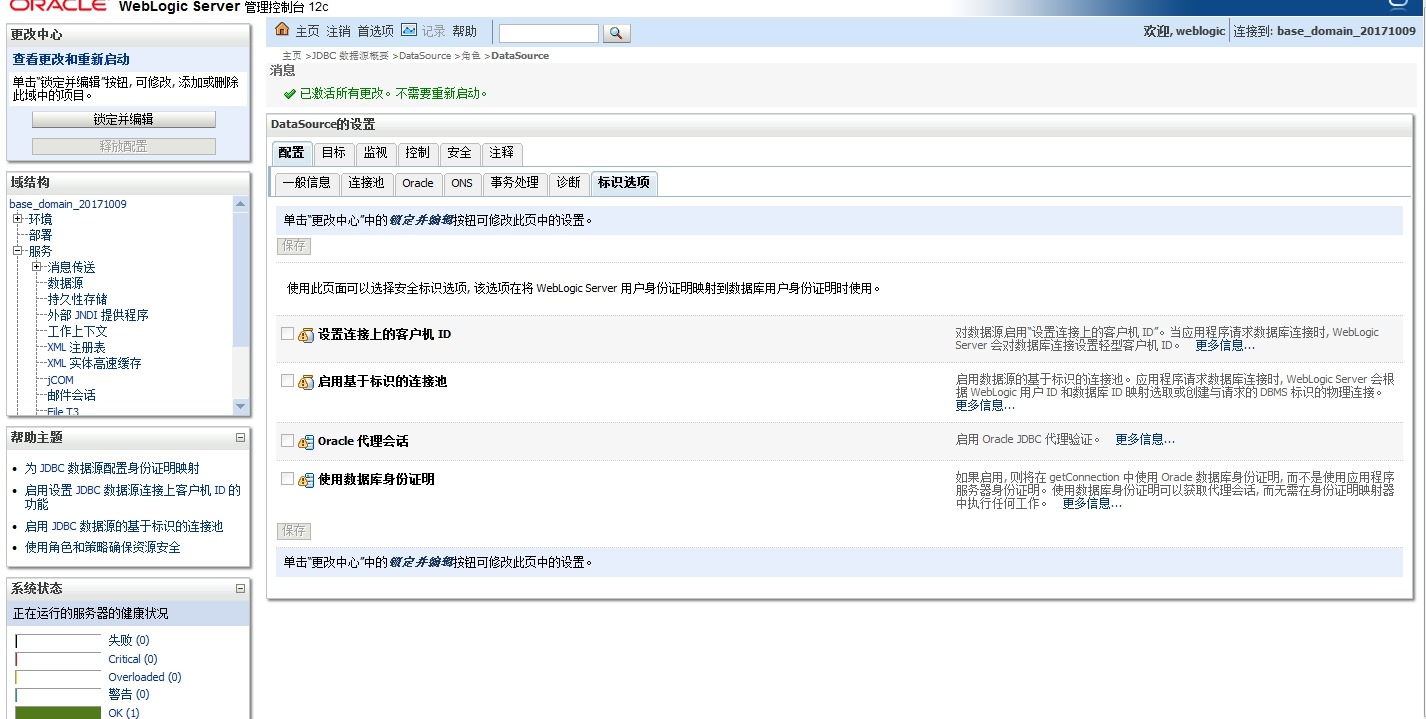Open the 首选项 link
This screenshot has height=719, width=1426.
click(376, 31)
